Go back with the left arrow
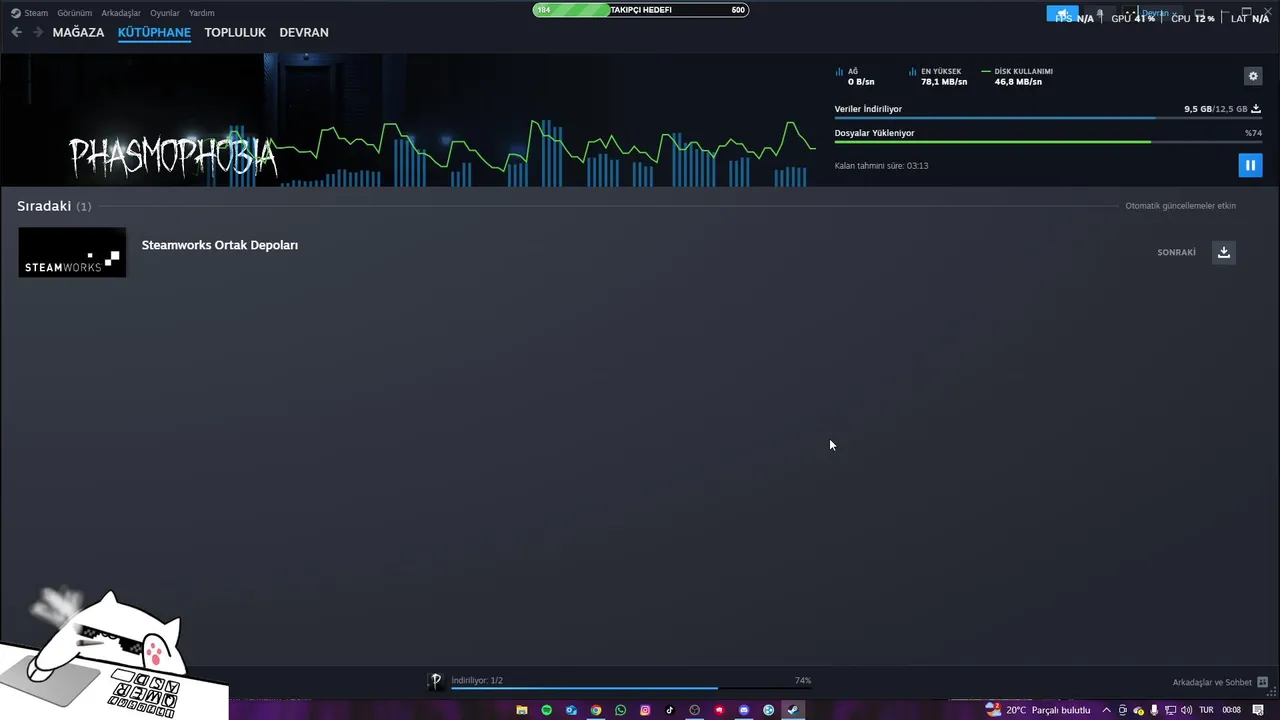This screenshot has width=1280, height=720. pyautogui.click(x=16, y=32)
